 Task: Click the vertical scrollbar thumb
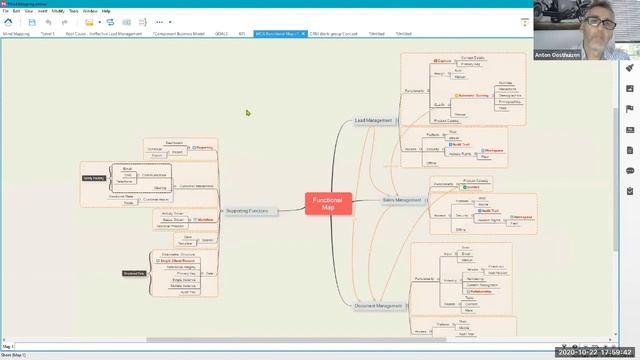point(616,180)
